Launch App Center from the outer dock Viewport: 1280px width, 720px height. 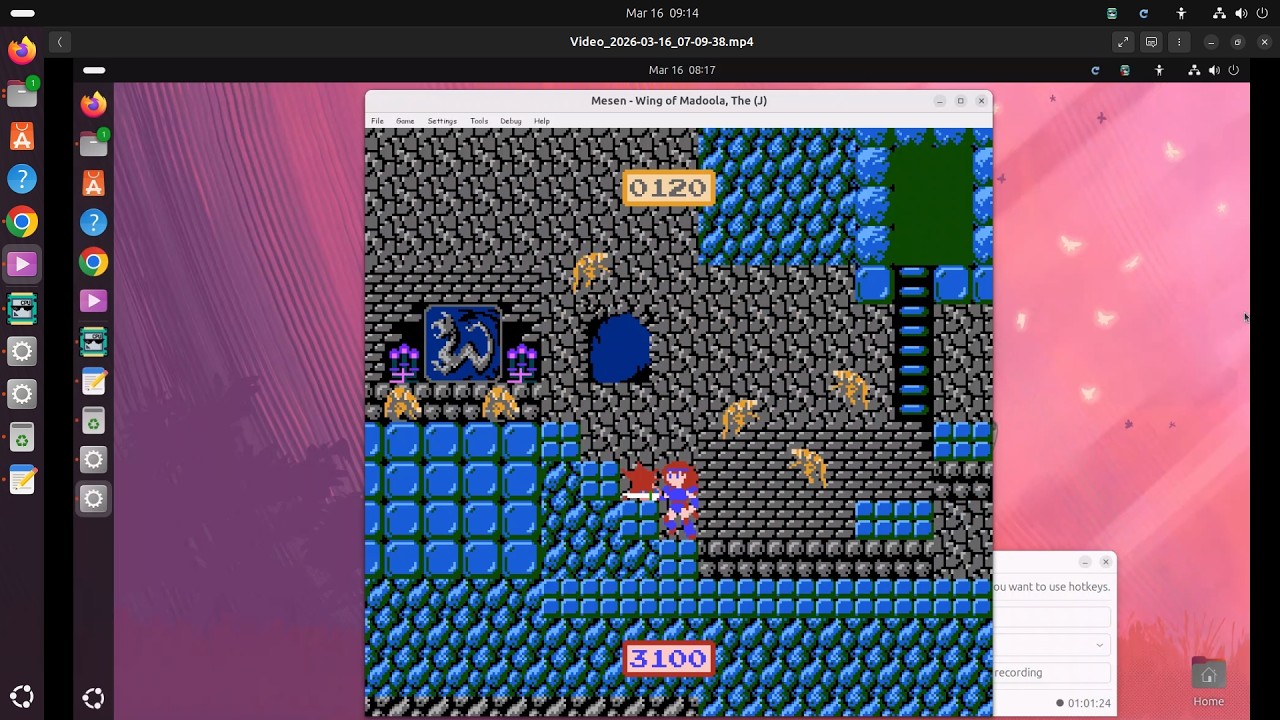click(22, 136)
